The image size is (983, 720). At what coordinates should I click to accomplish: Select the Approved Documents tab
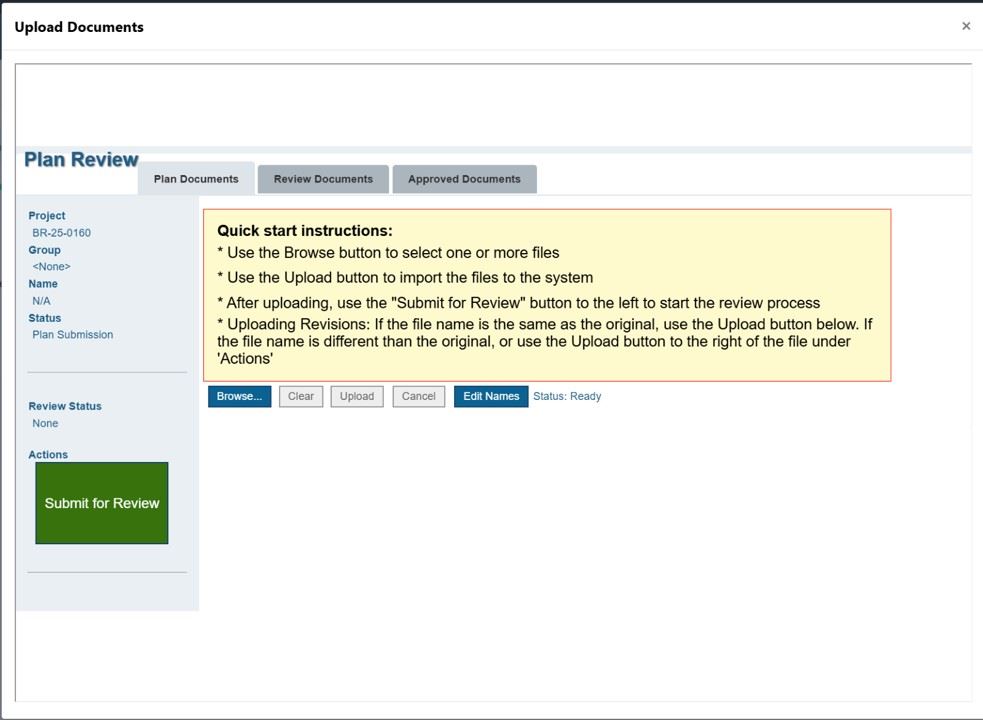coord(464,179)
